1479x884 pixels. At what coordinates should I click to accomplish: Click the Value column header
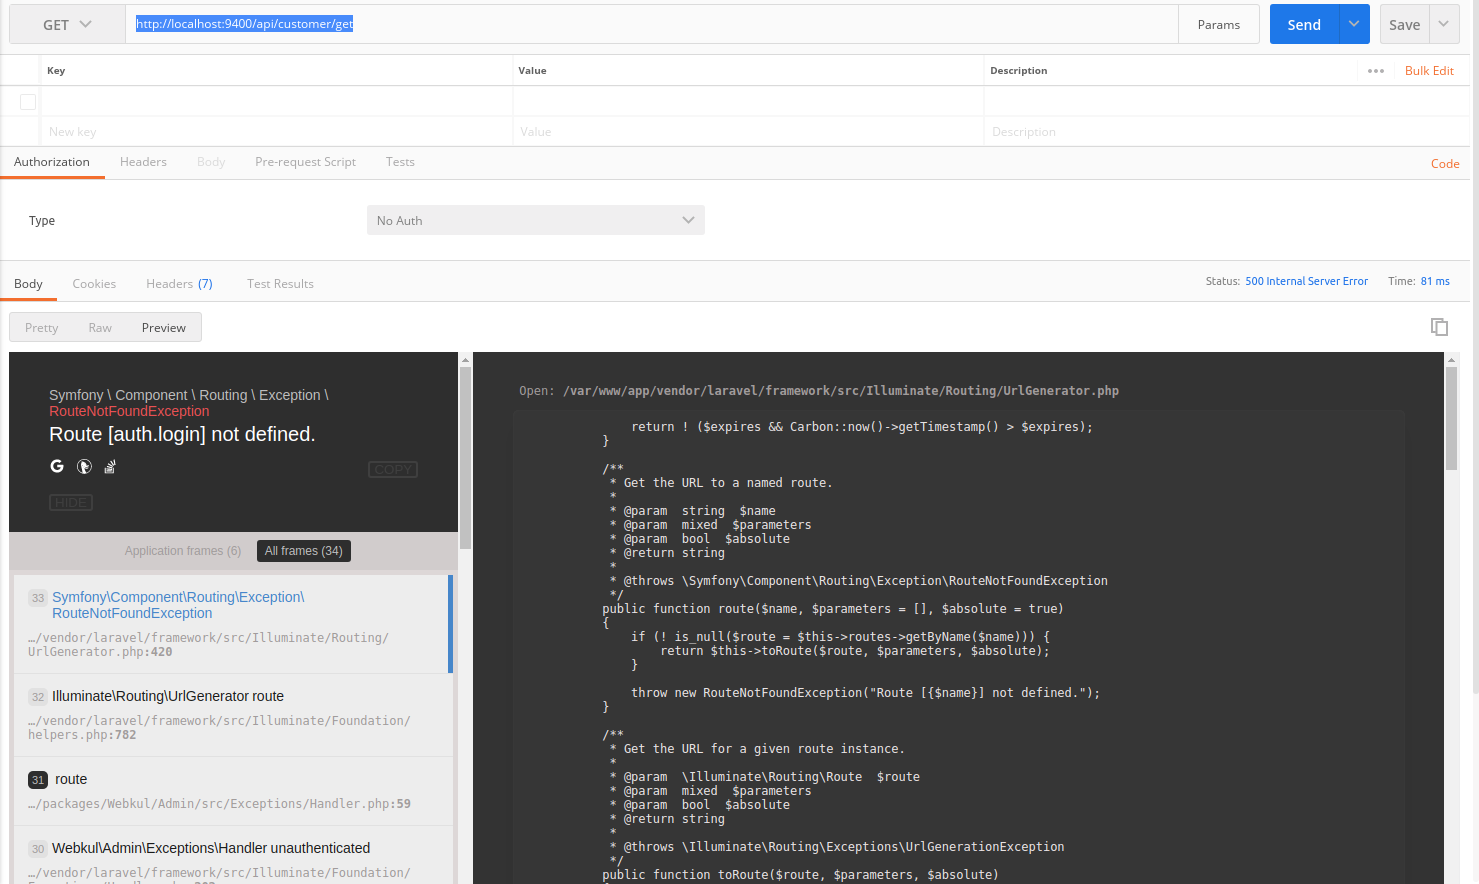[532, 71]
